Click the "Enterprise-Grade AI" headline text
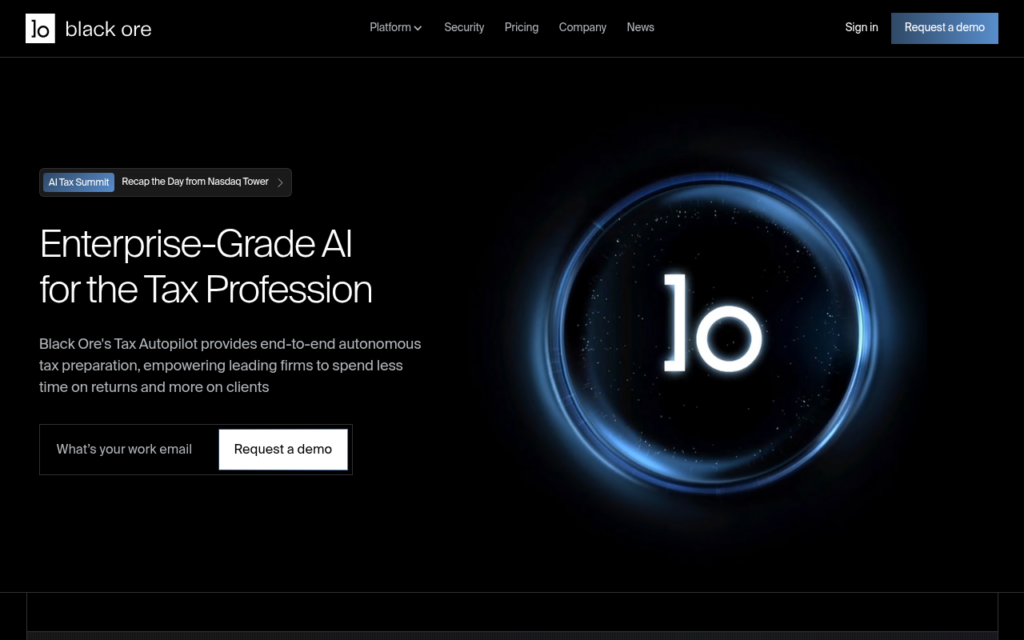This screenshot has height=640, width=1024. coord(196,244)
